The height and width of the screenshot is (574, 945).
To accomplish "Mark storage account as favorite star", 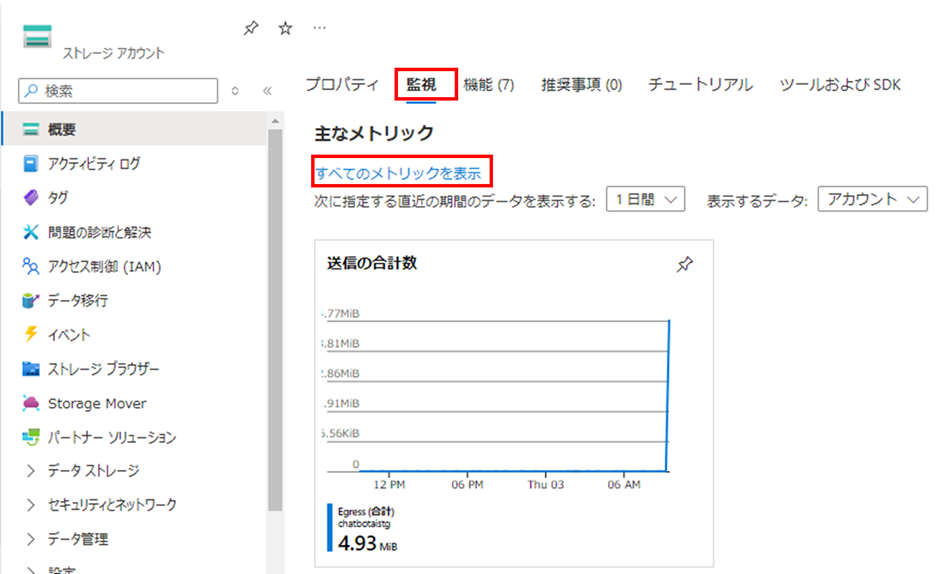I will [285, 28].
